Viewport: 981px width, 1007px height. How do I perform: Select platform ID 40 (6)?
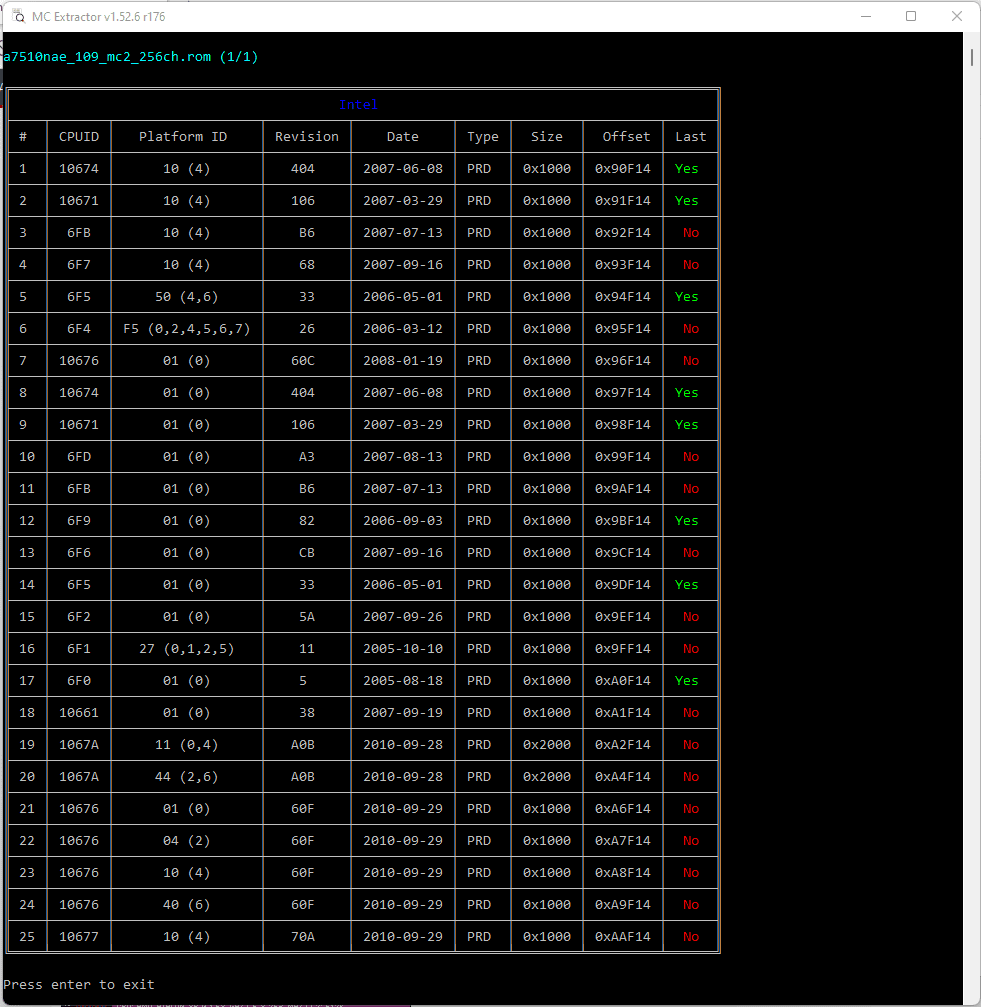(x=186, y=905)
